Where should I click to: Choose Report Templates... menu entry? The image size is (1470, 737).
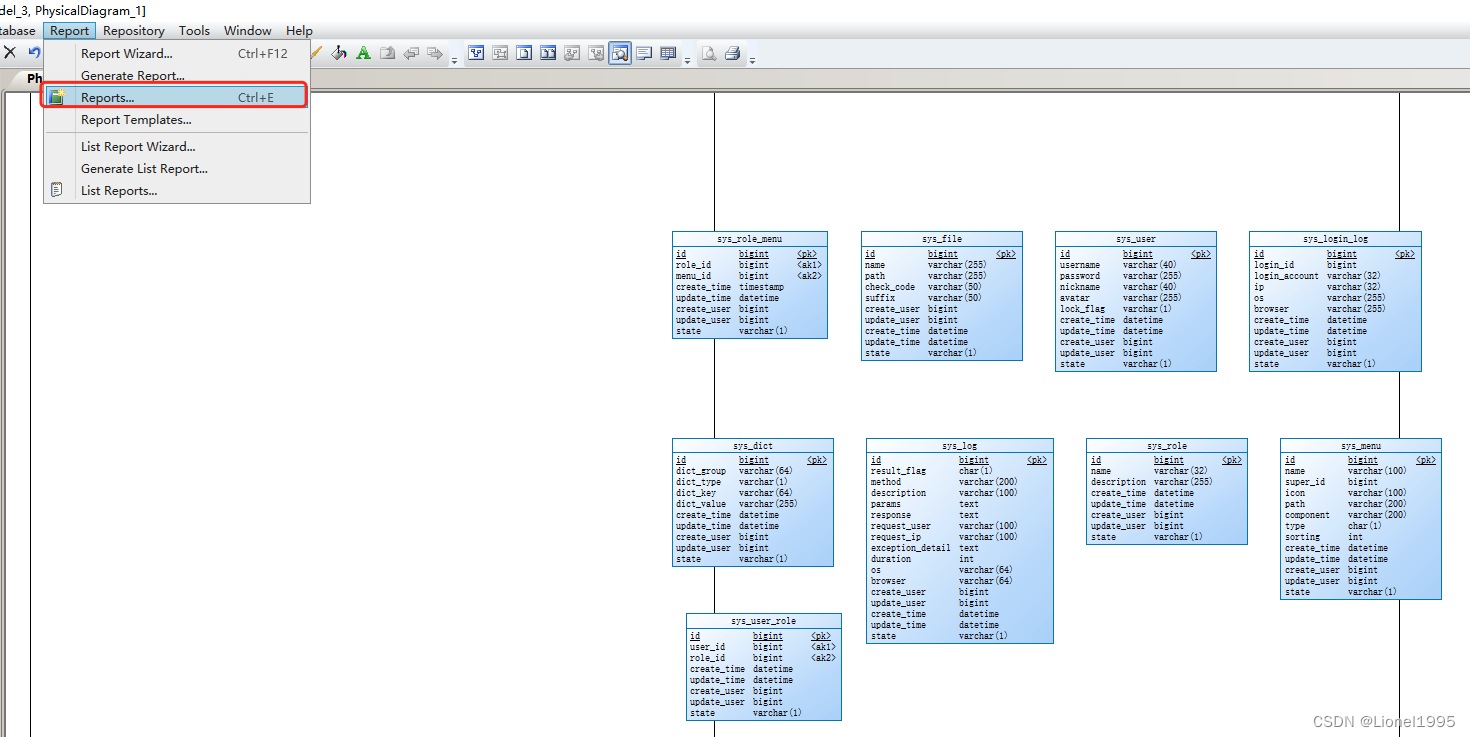click(177, 120)
